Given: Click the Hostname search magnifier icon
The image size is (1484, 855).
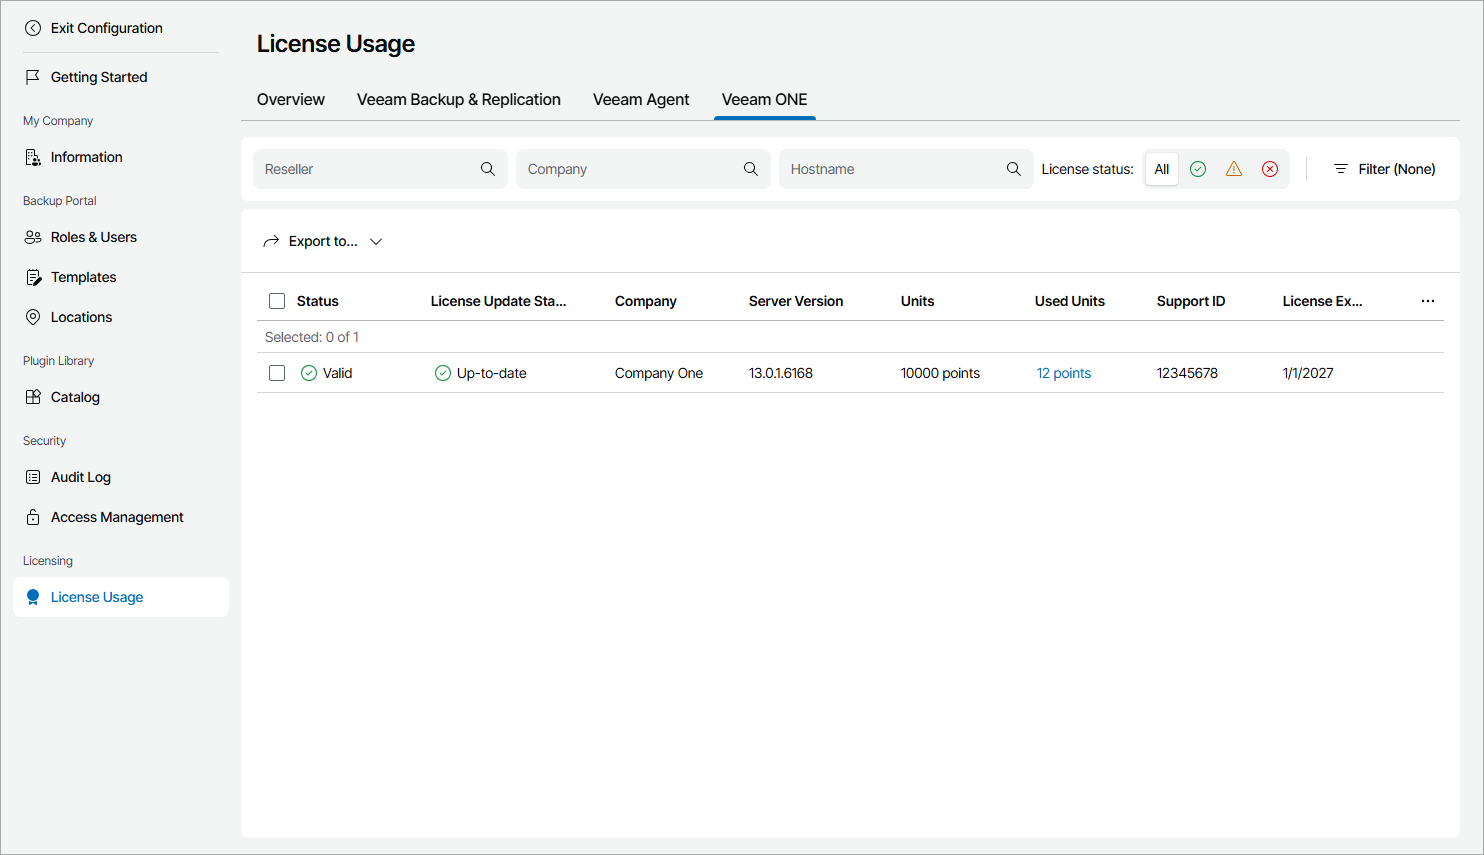Looking at the screenshot, I should coord(1014,169).
